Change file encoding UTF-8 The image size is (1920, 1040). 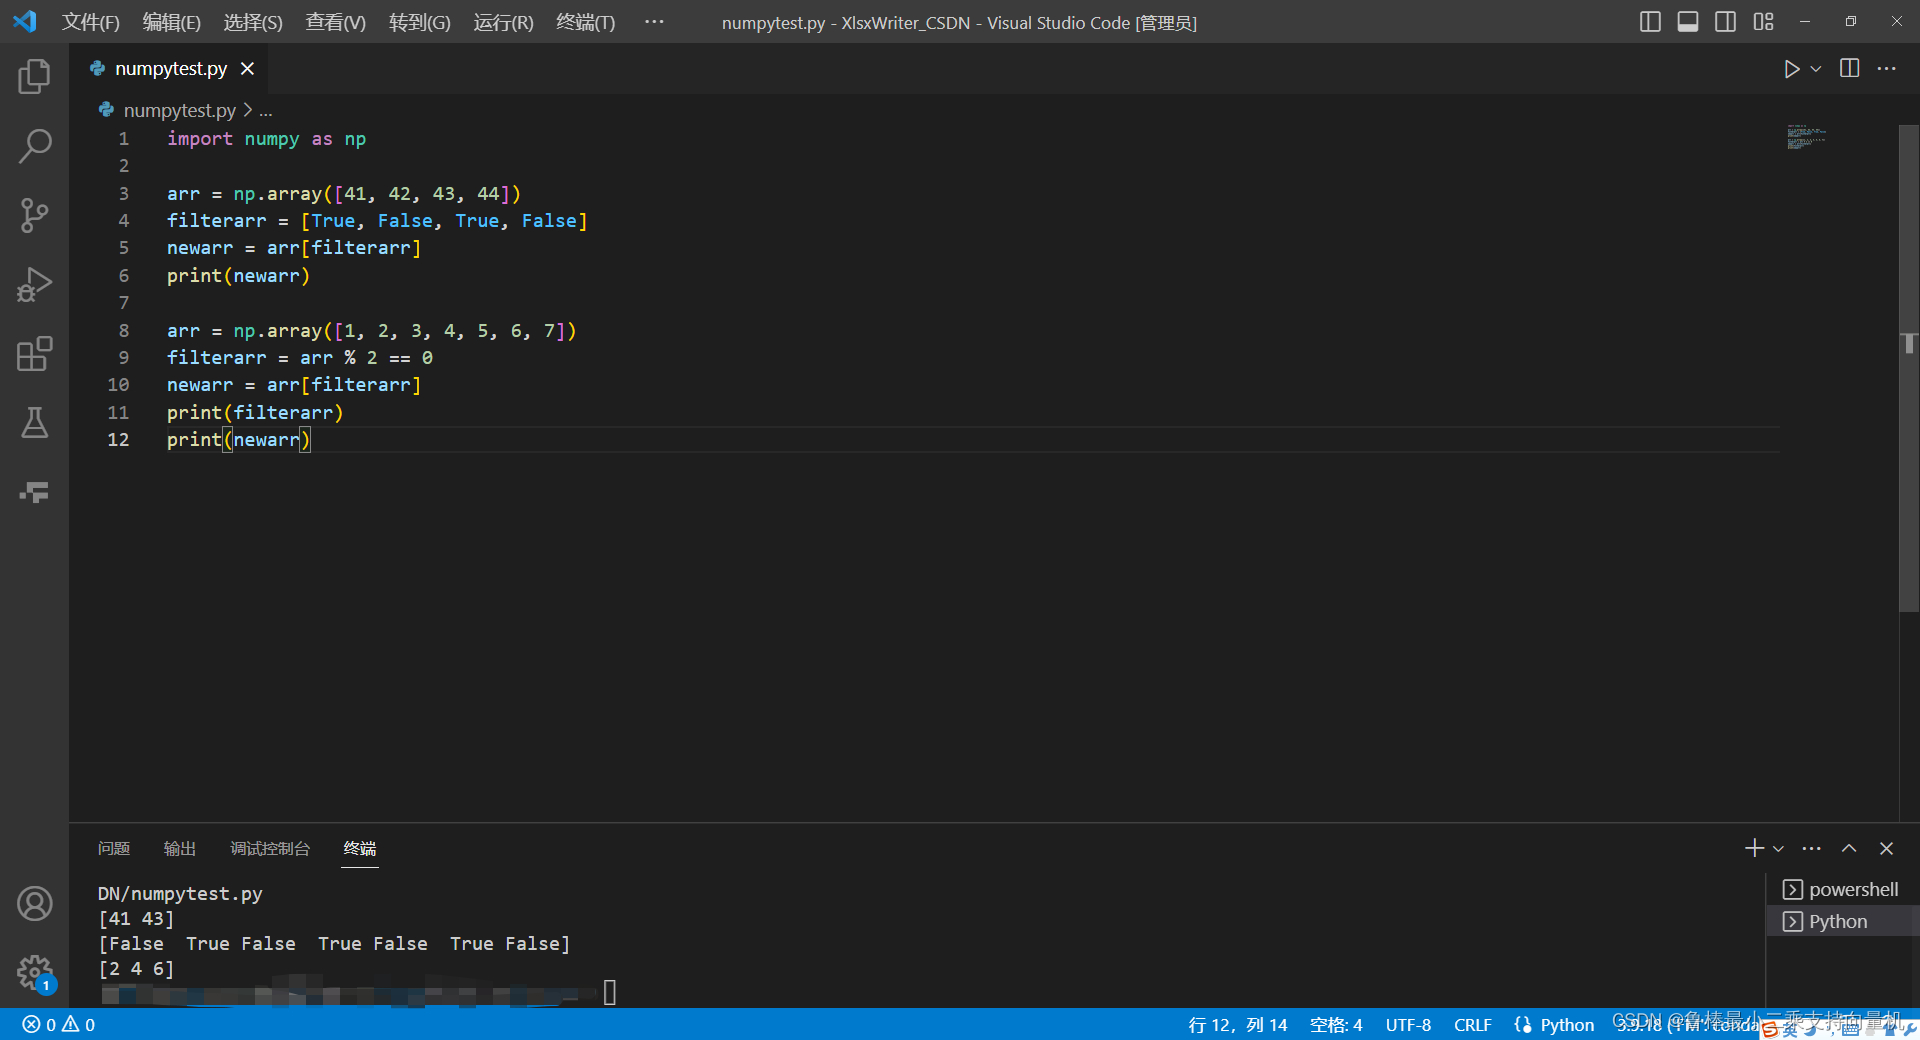1408,1024
